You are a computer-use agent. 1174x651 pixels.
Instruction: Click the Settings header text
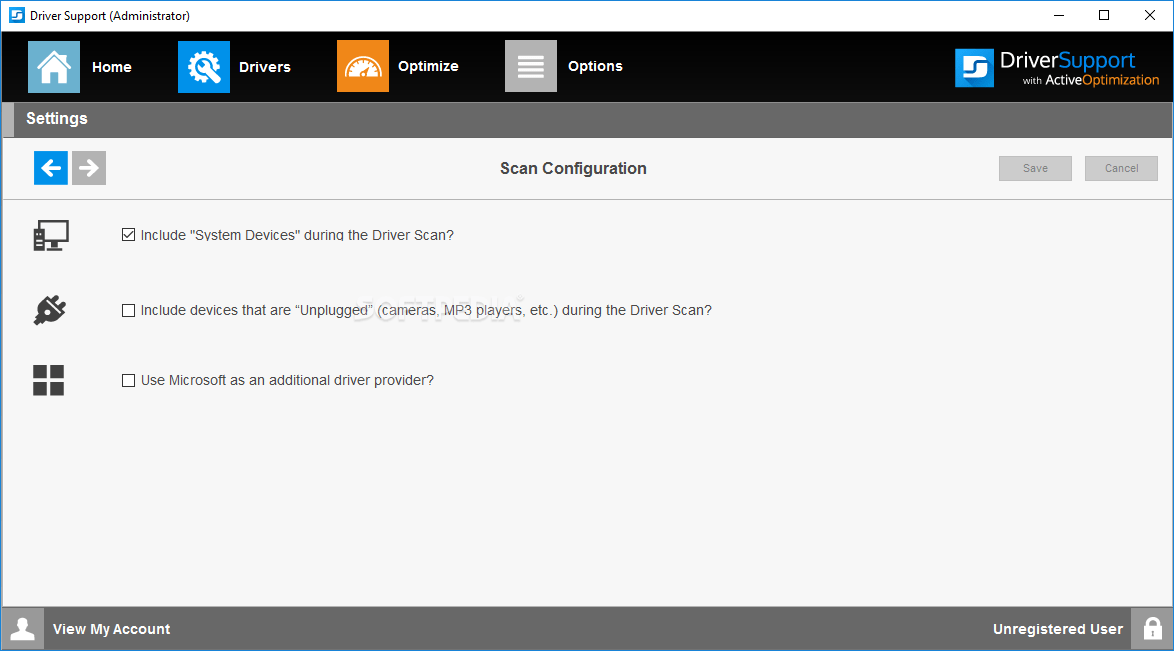[57, 118]
